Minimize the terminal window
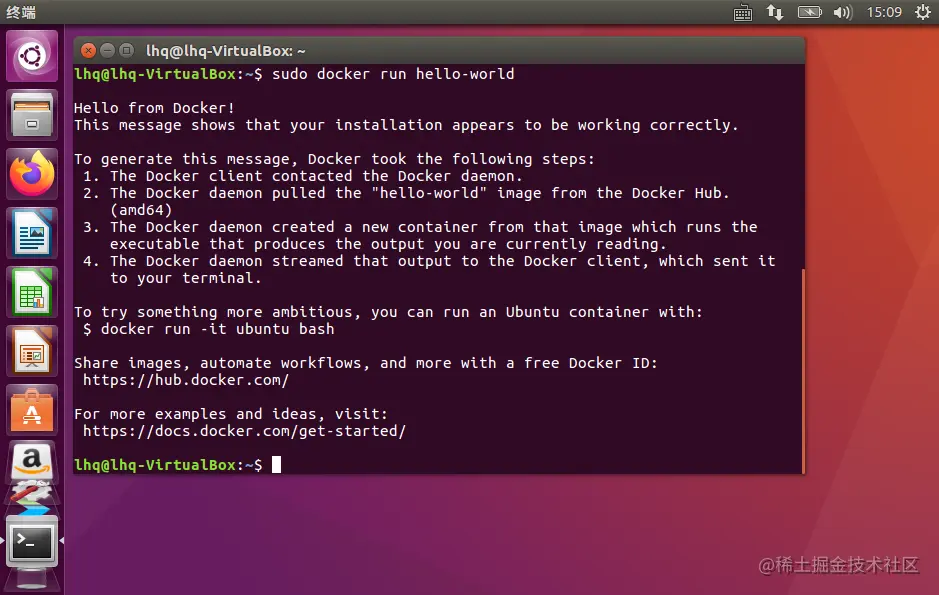 (x=107, y=51)
